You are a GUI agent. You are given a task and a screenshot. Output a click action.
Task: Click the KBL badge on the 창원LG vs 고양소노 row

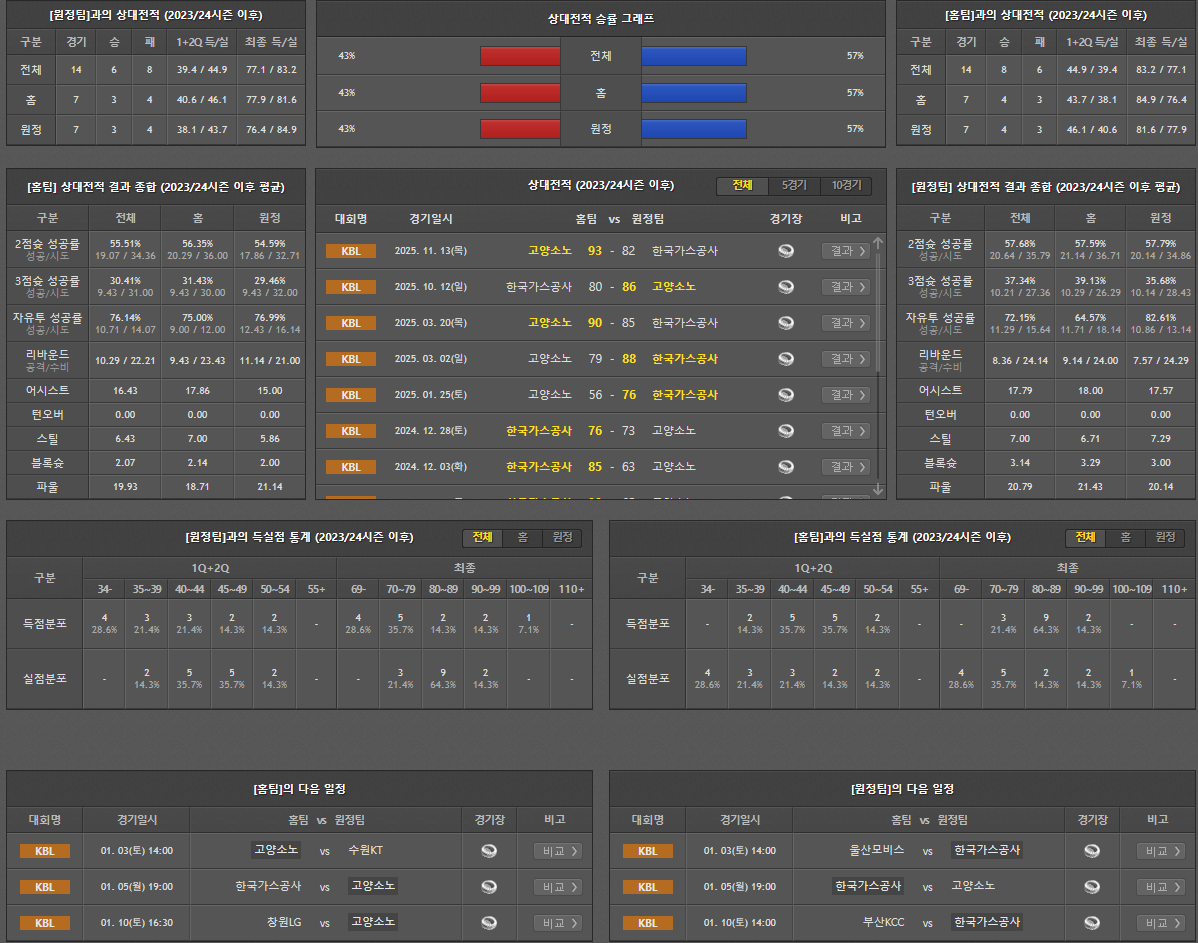click(45, 923)
